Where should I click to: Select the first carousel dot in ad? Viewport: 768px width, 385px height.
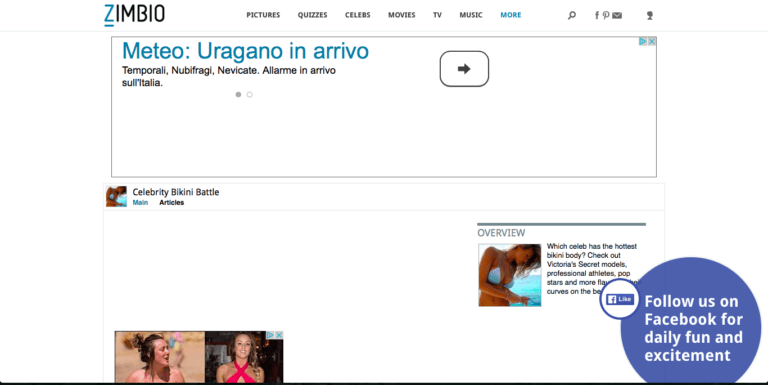238,95
